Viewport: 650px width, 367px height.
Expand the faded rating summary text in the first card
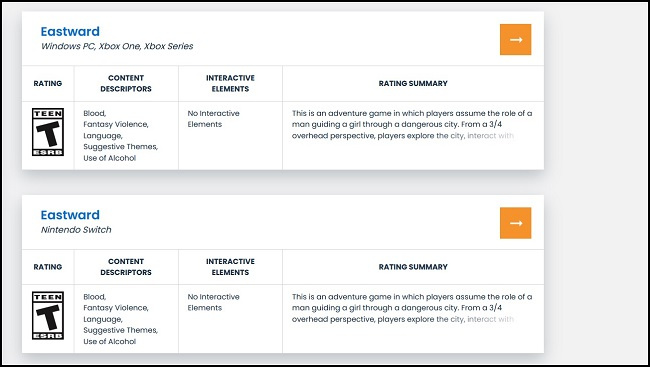coord(412,124)
